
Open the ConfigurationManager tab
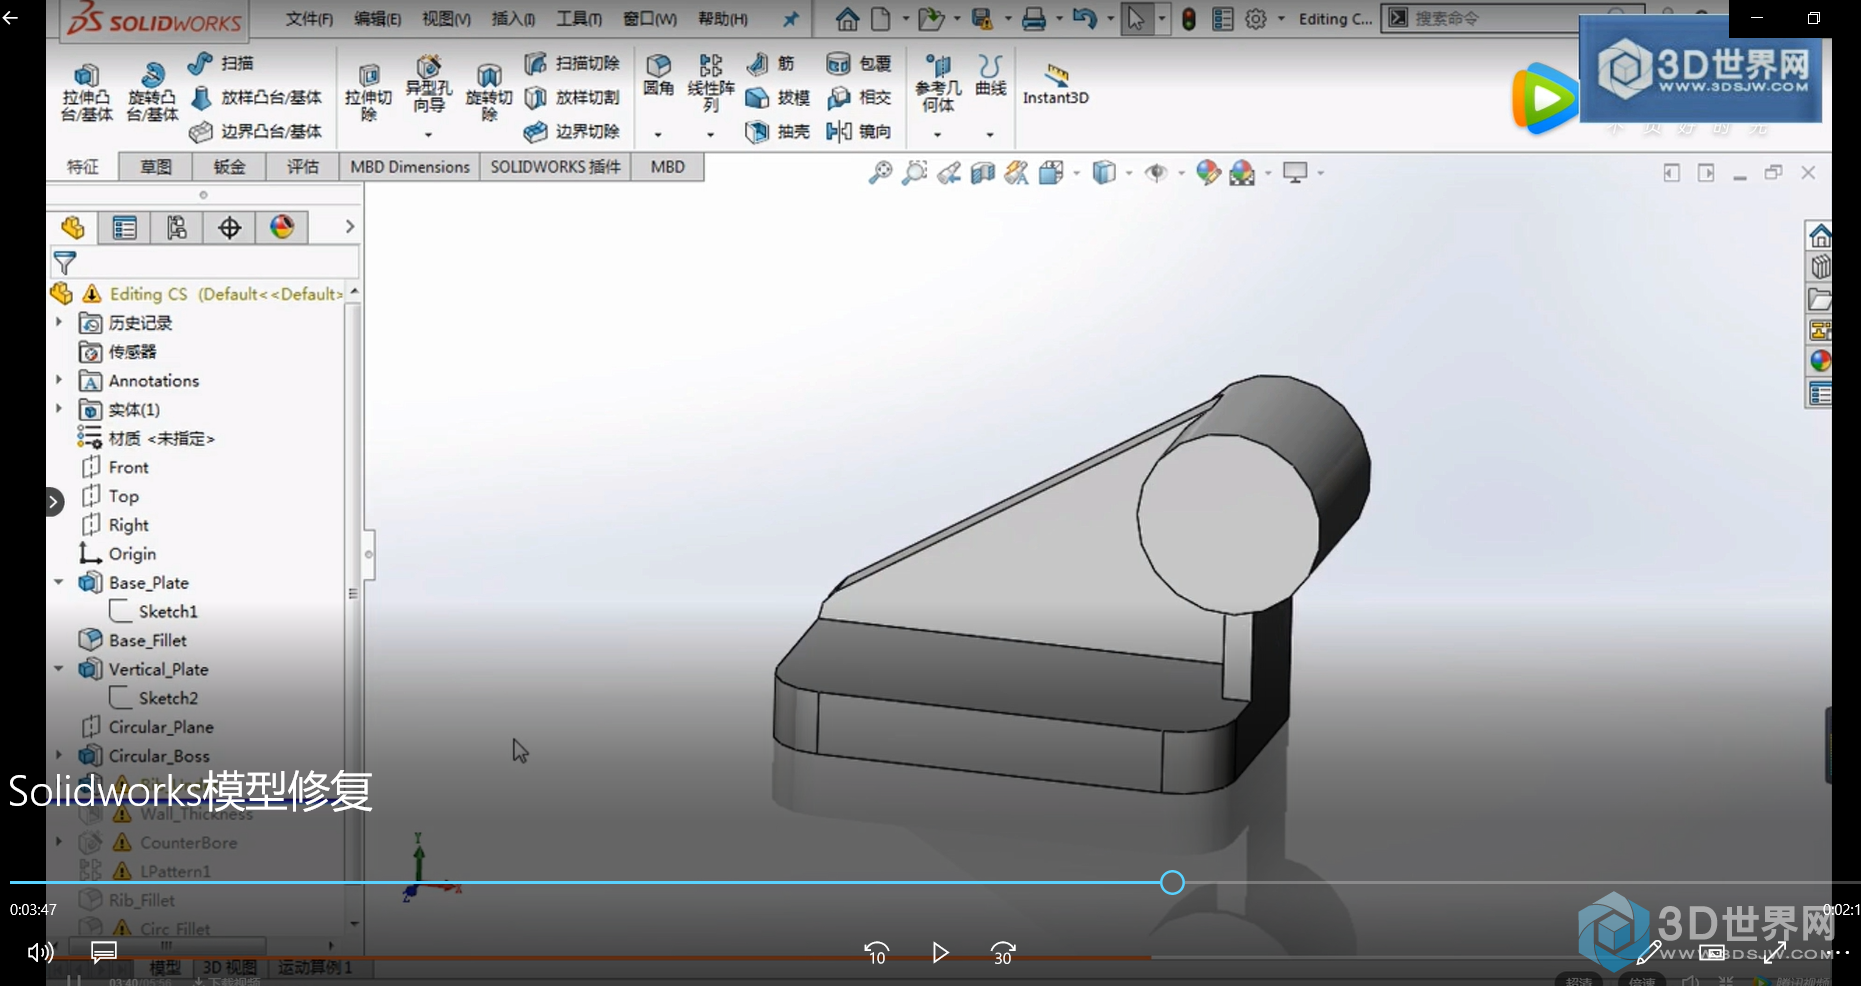click(177, 228)
